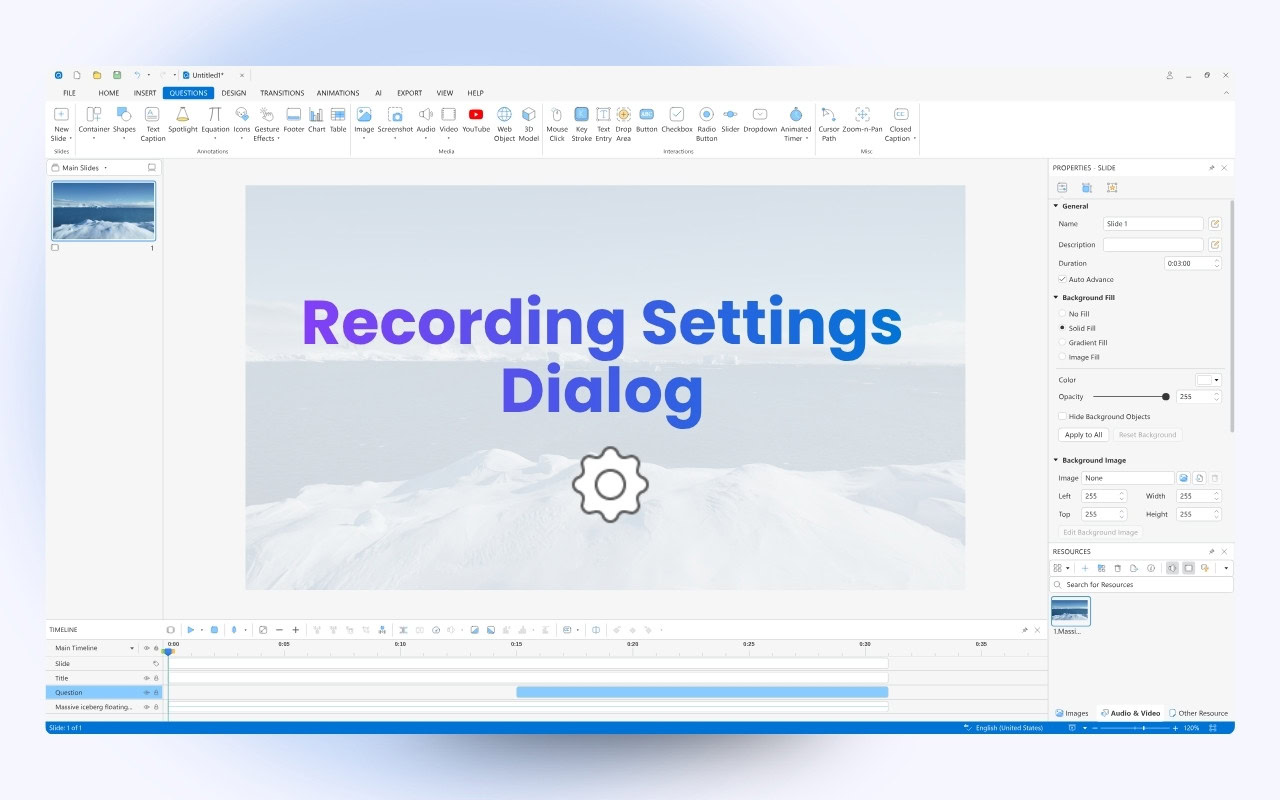Click the New Slide icon

(61, 114)
